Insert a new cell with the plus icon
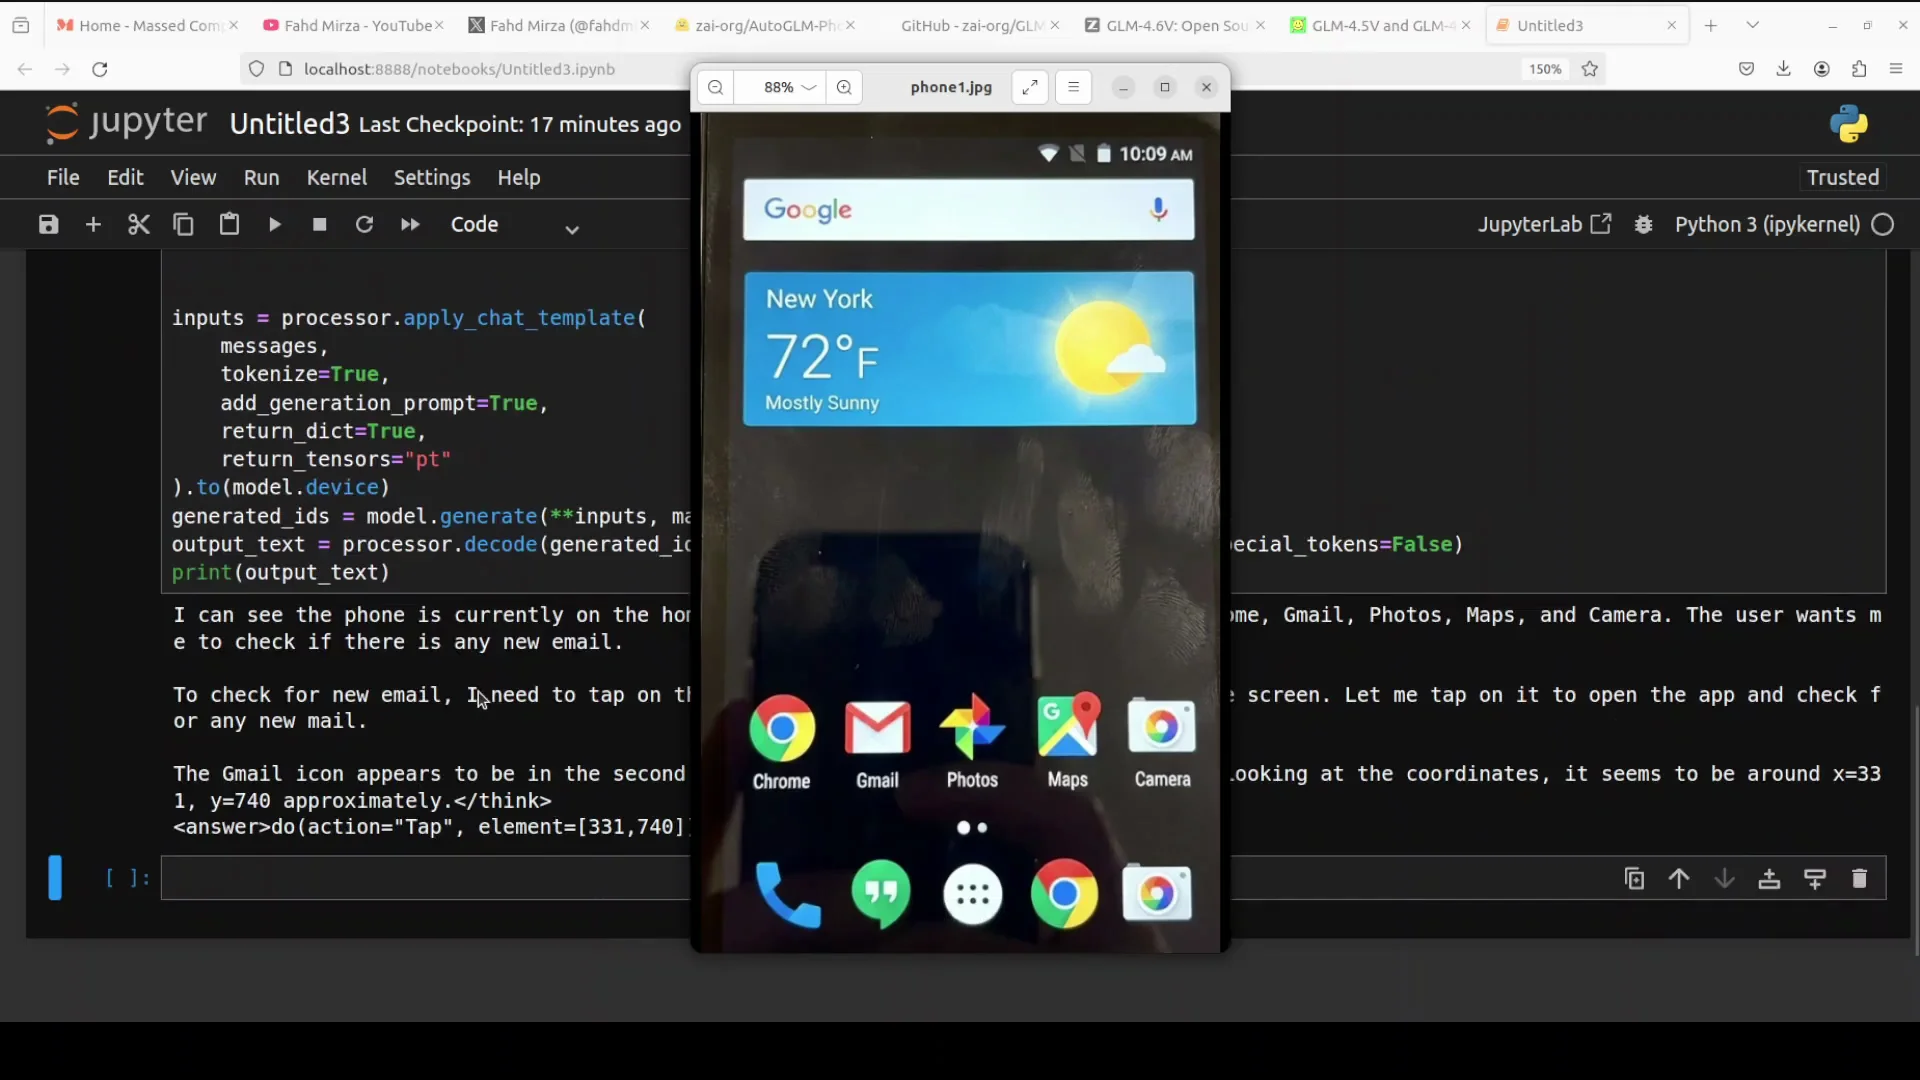This screenshot has height=1080, width=1920. tap(93, 224)
